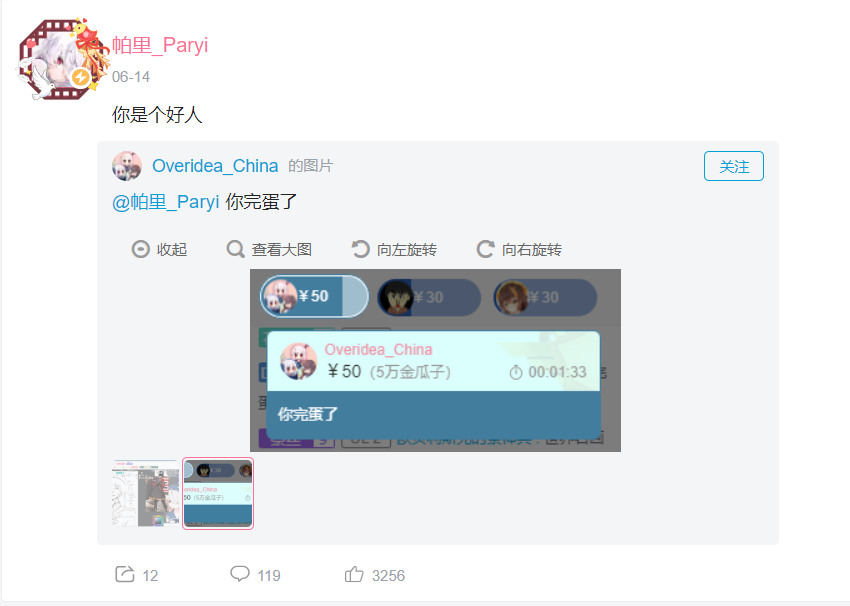Click the @帕里_Paryi mention link
Screen dimensions: 850x606
[x=165, y=202]
